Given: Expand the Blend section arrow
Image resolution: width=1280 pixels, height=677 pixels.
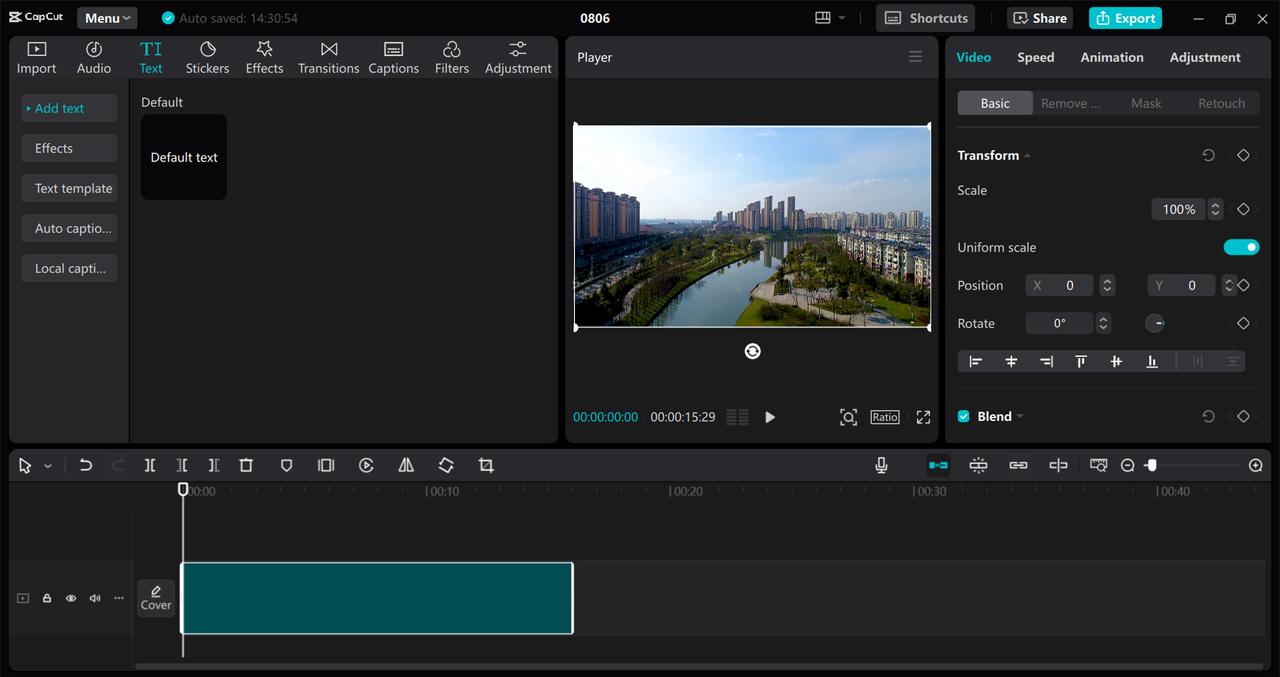Looking at the screenshot, I should (x=1020, y=416).
